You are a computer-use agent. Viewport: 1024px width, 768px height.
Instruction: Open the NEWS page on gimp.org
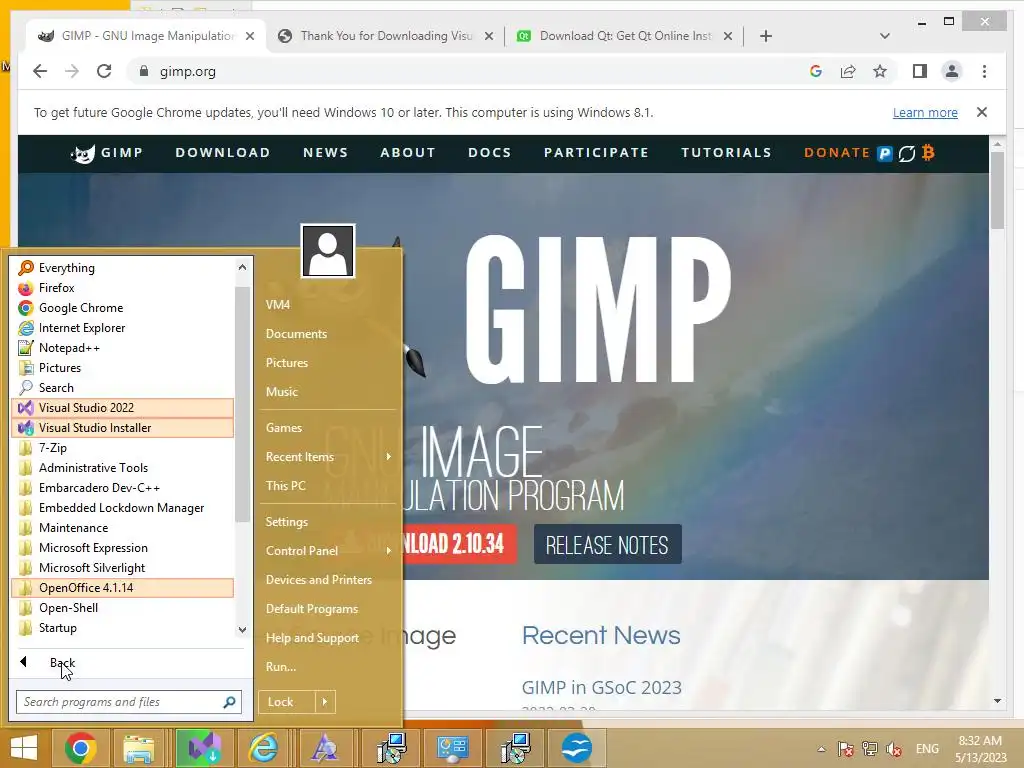pos(325,153)
